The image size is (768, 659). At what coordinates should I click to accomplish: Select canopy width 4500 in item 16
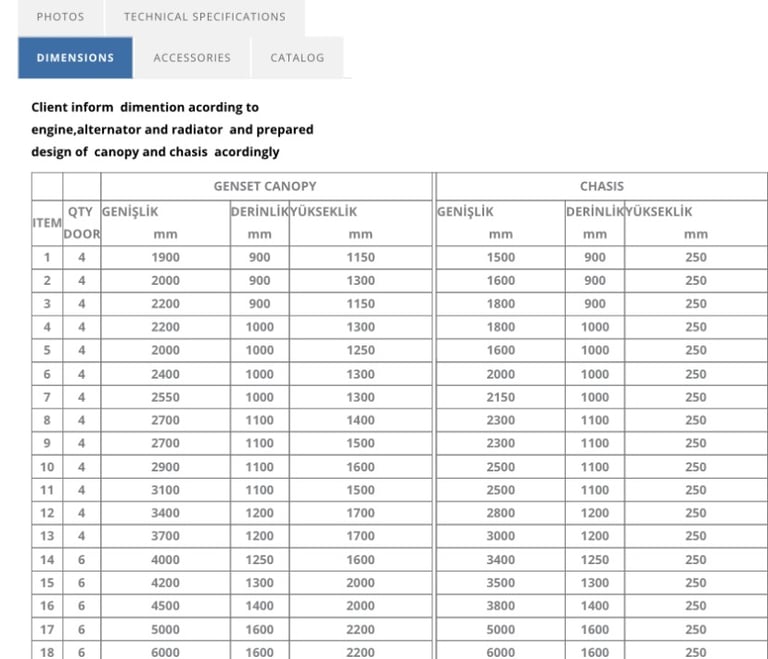(166, 606)
